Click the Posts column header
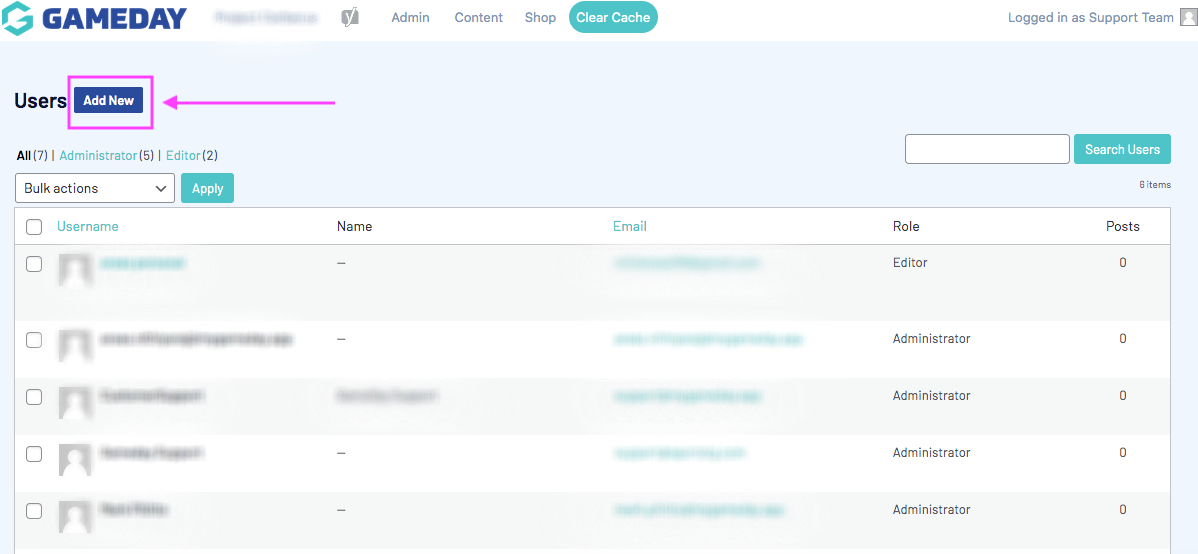 pos(1122,226)
